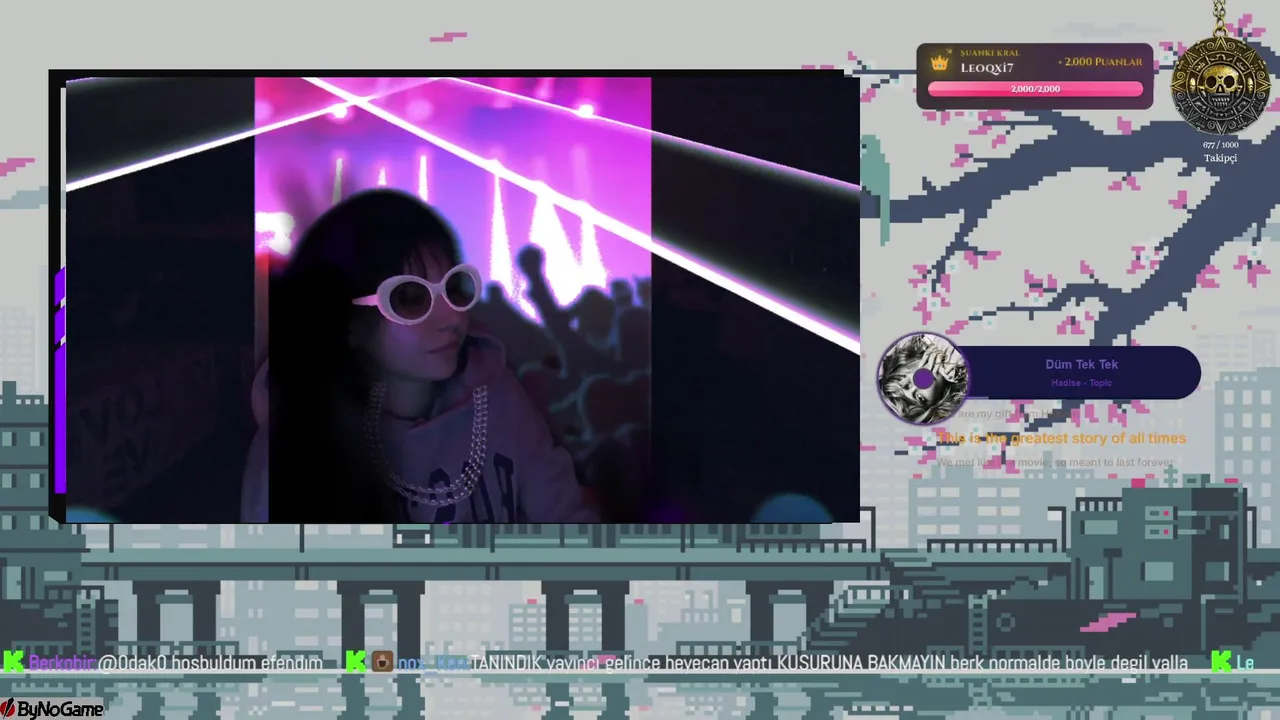Click the chat message '@0dak0 hosbuldum efendim'
The height and width of the screenshot is (720, 1280).
point(211,663)
